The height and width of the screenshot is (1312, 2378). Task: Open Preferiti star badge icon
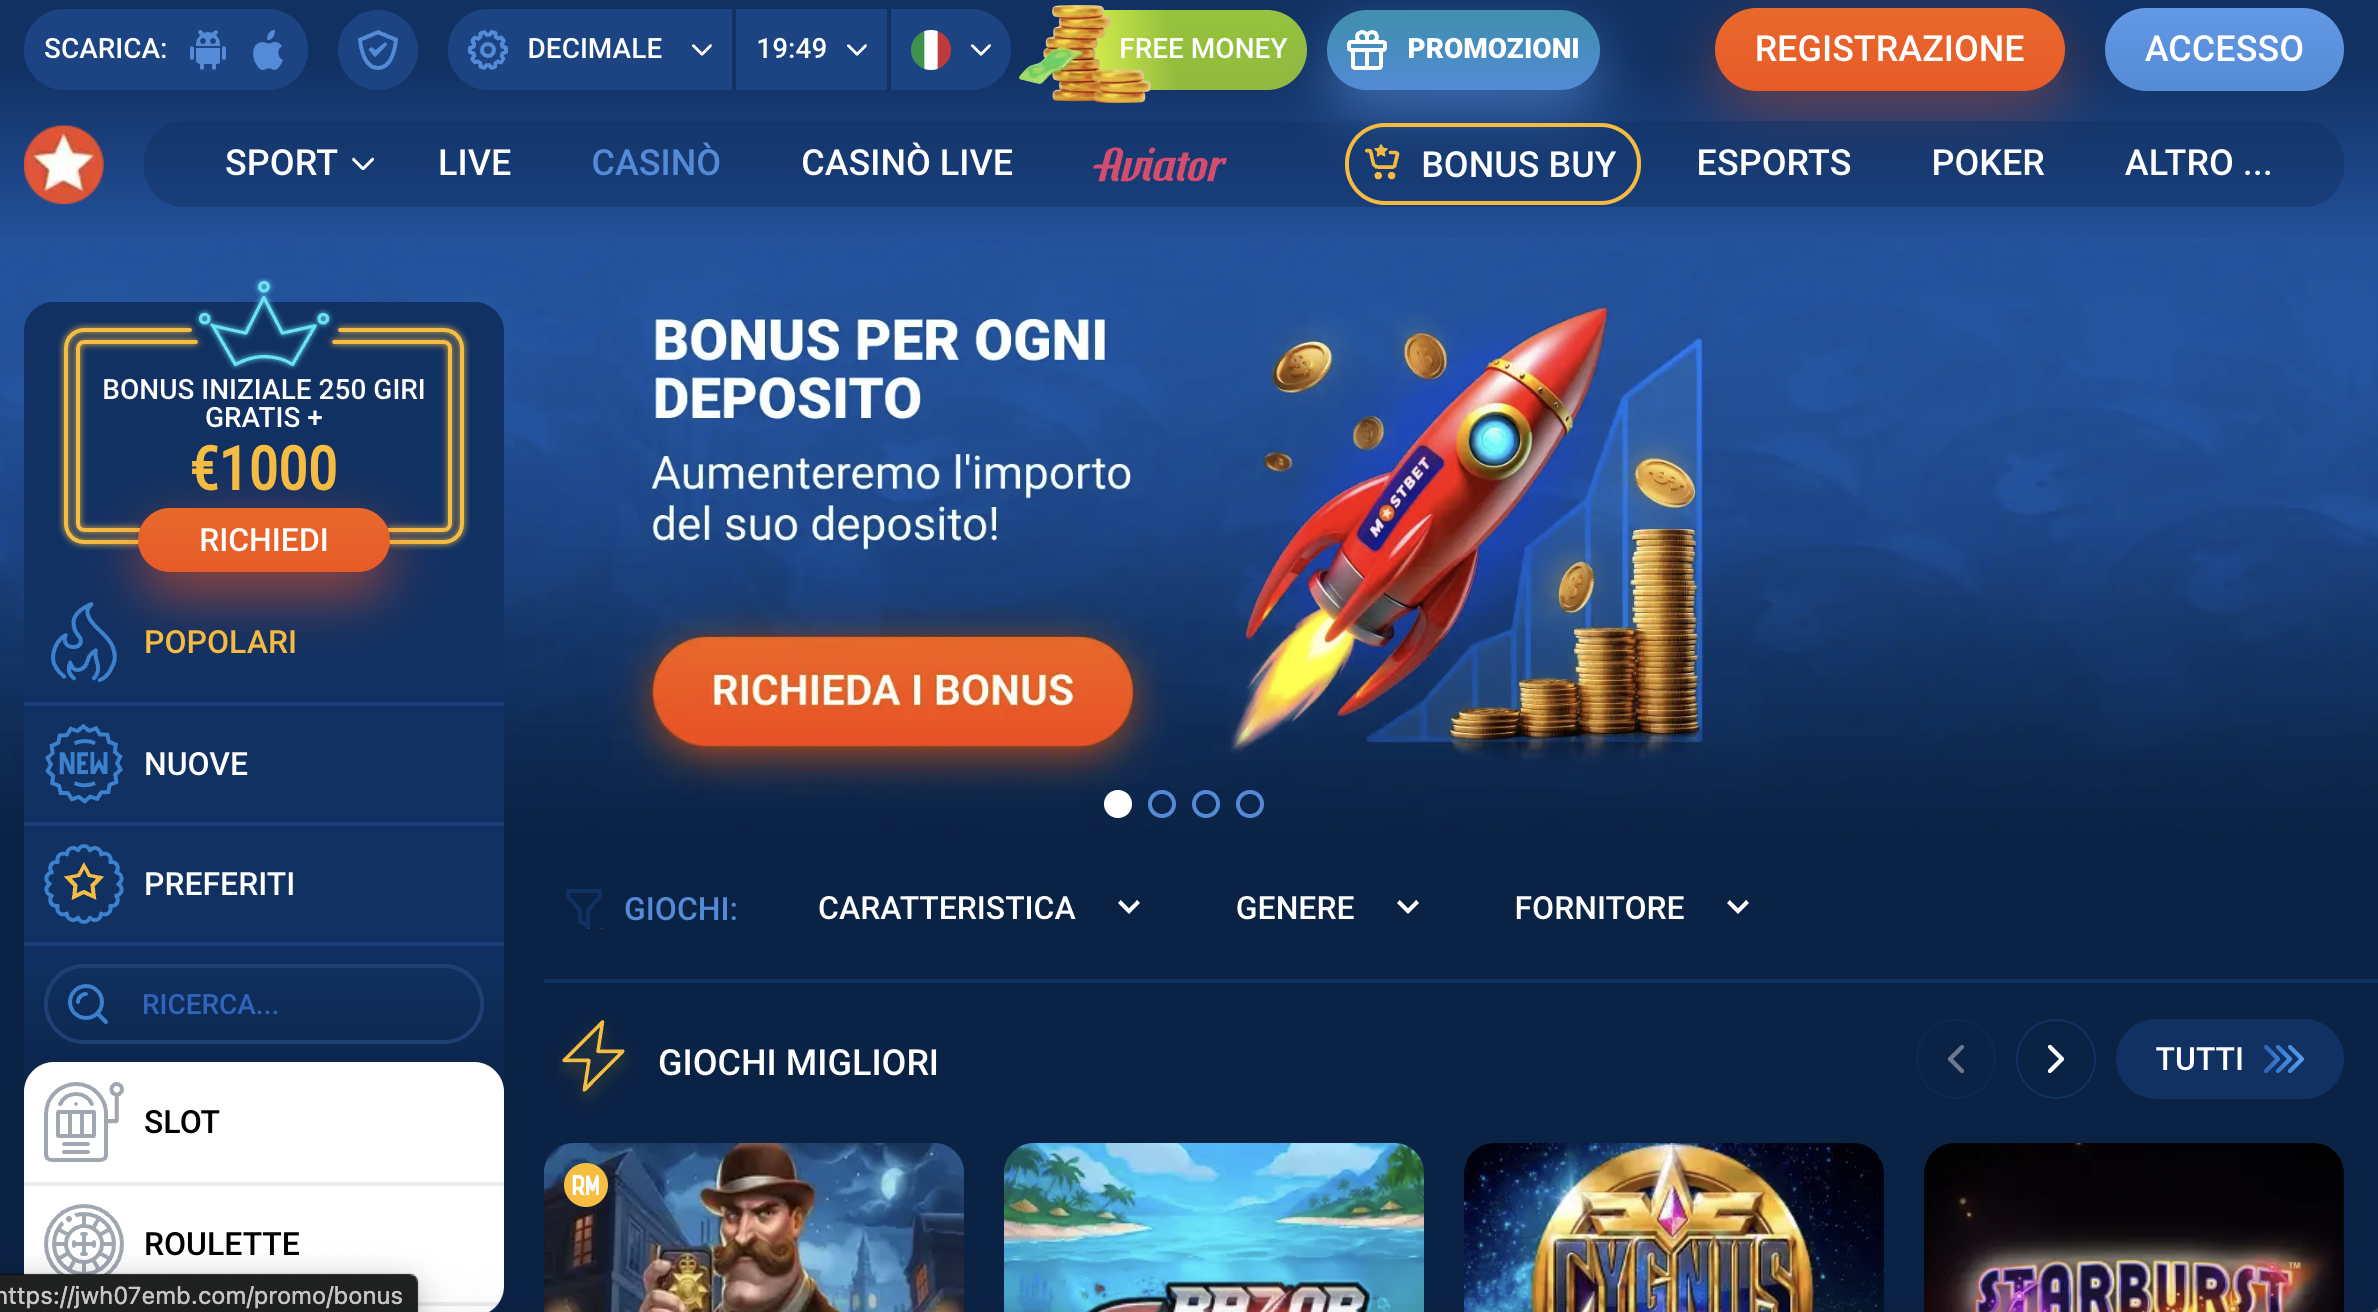[84, 884]
